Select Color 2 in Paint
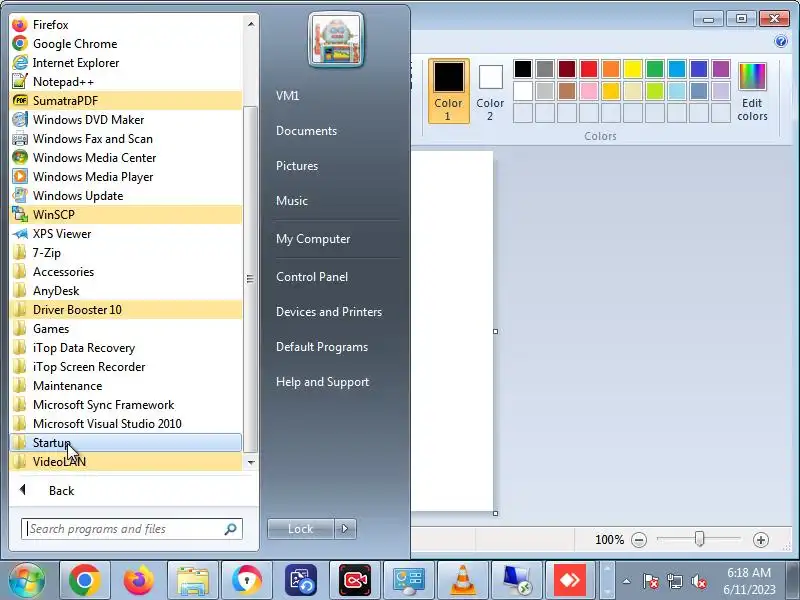The height and width of the screenshot is (600, 800). 490,91
